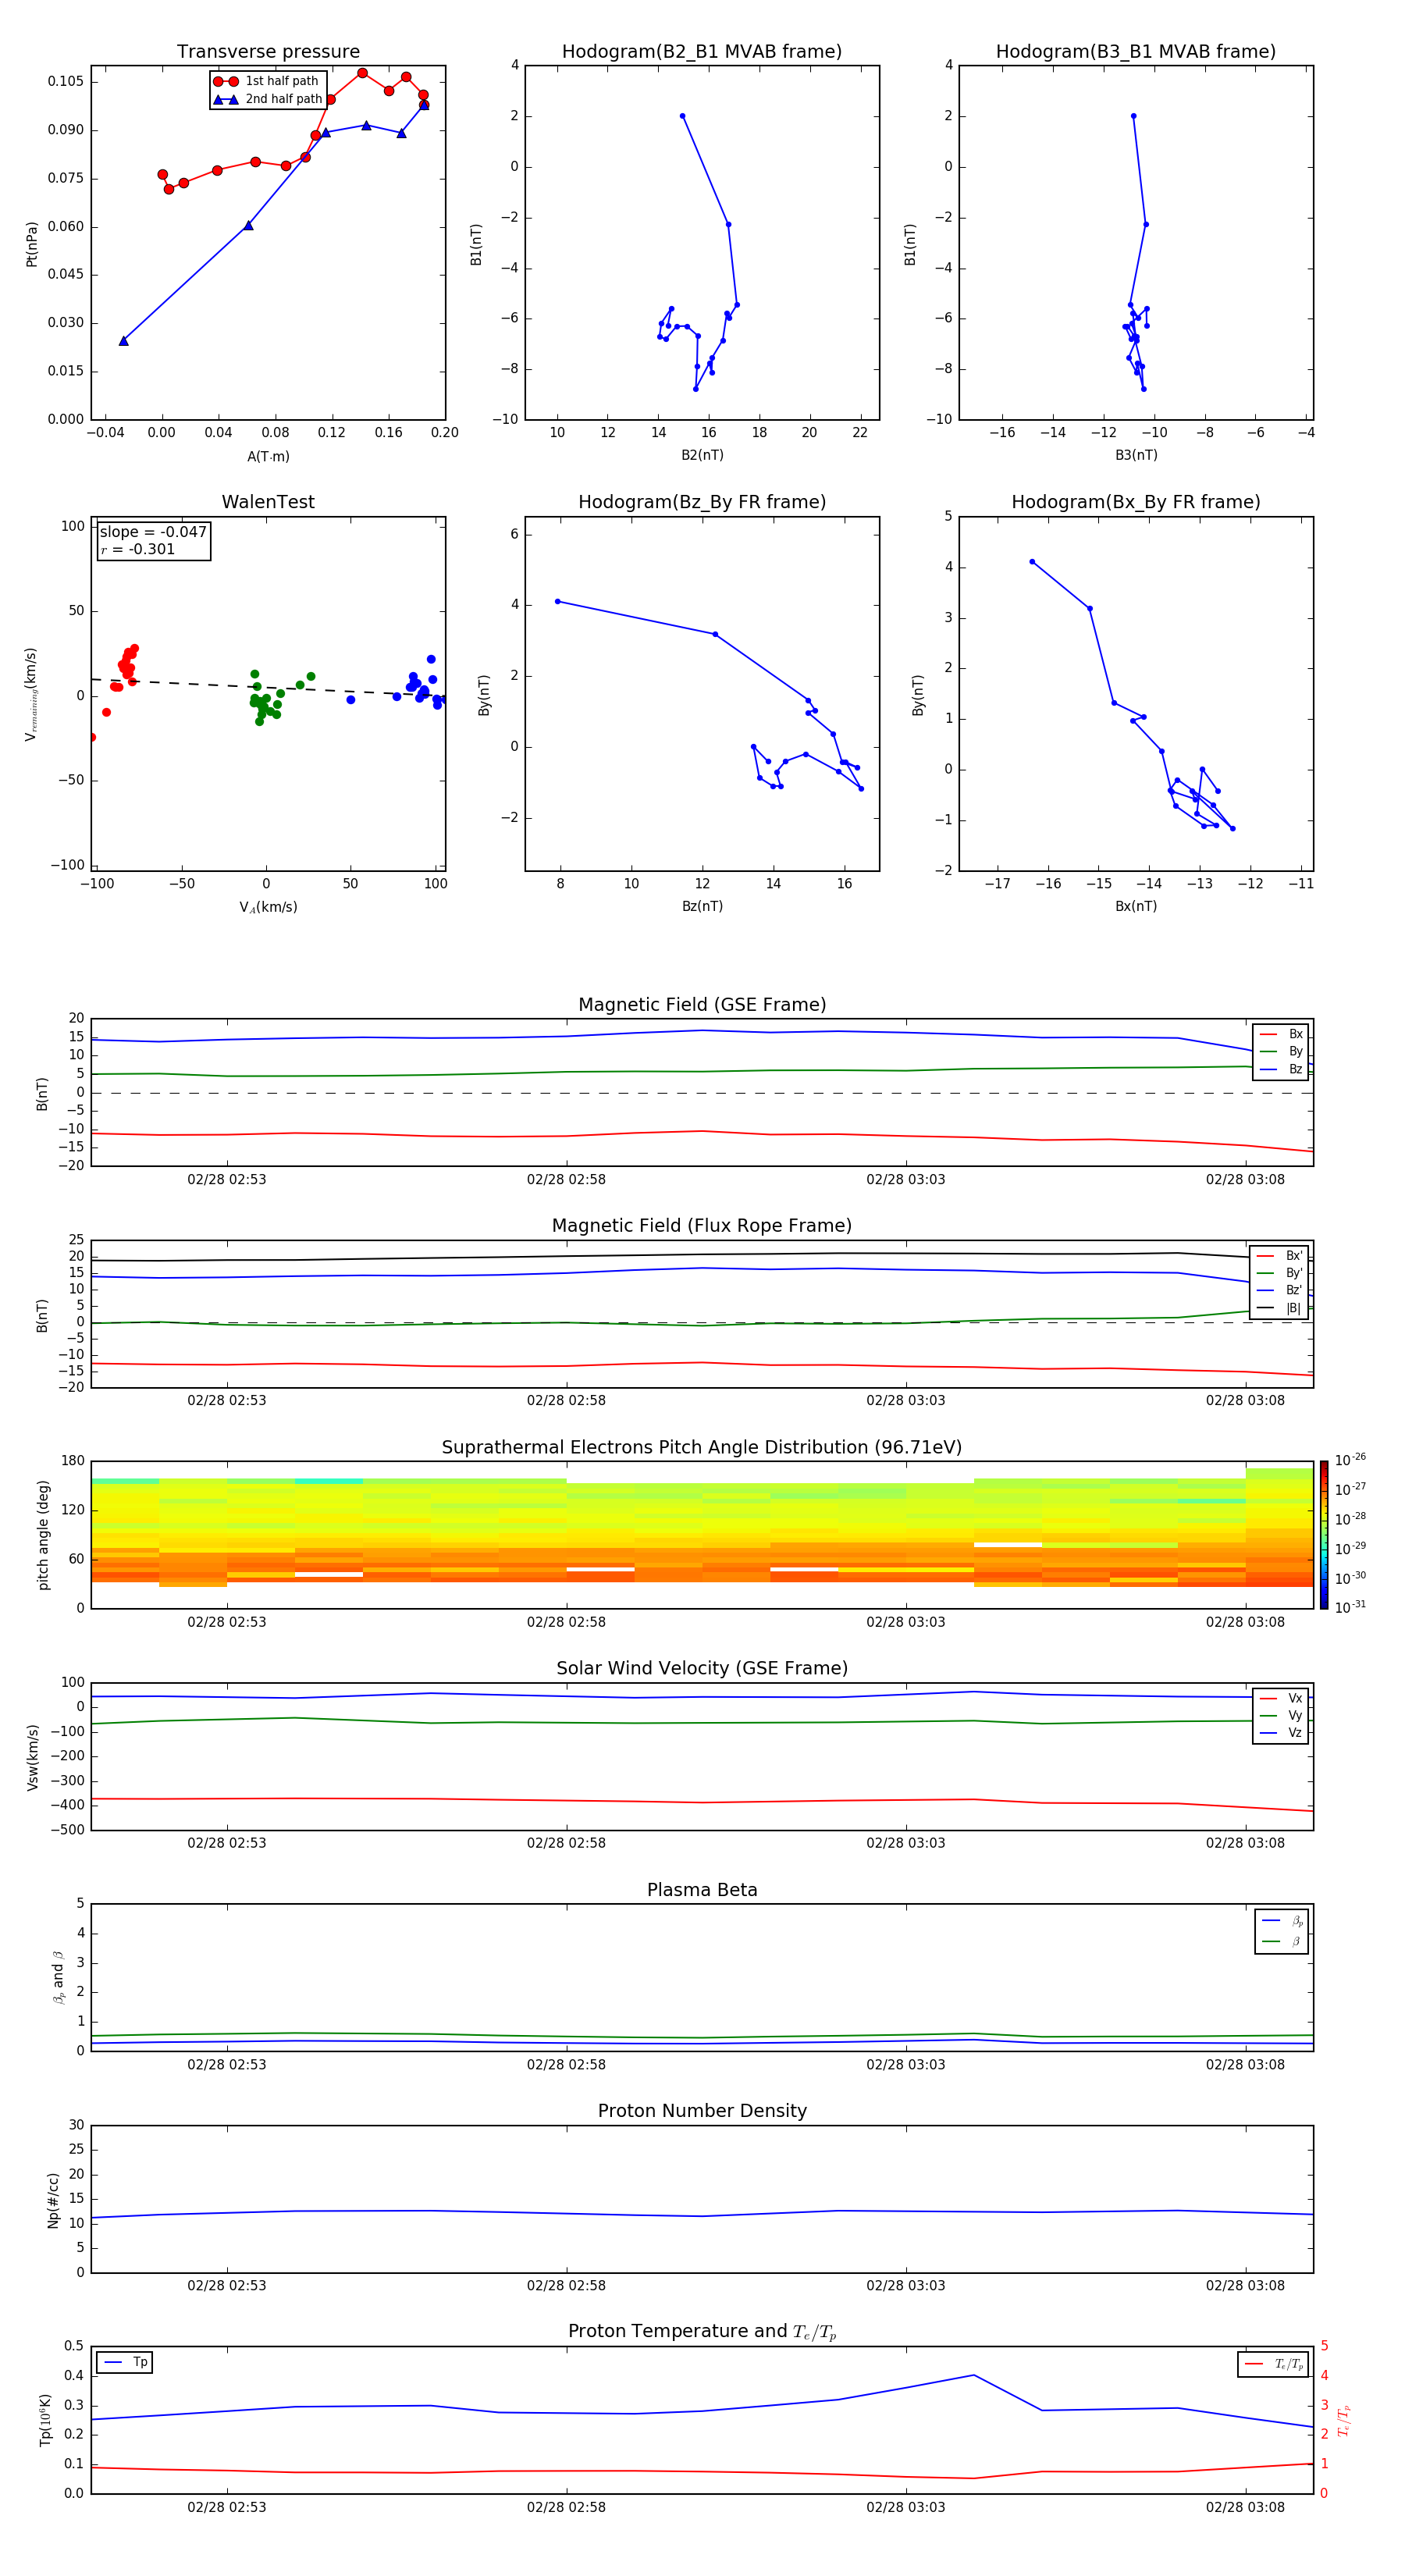The width and height of the screenshot is (1405, 2576).
Task: Click the 'WalenTest' plot title
Action: [268, 502]
